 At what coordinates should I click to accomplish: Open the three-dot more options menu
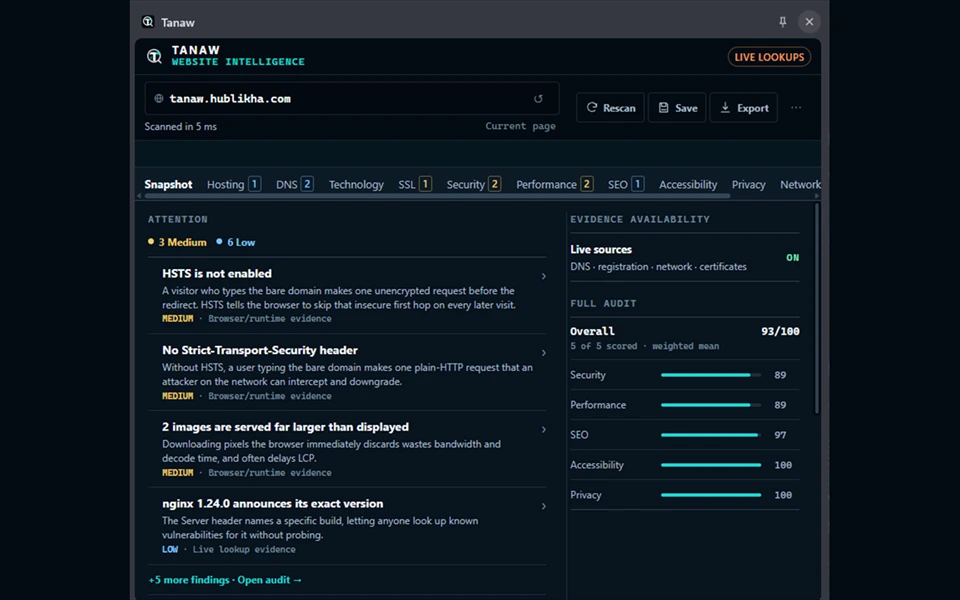796,108
